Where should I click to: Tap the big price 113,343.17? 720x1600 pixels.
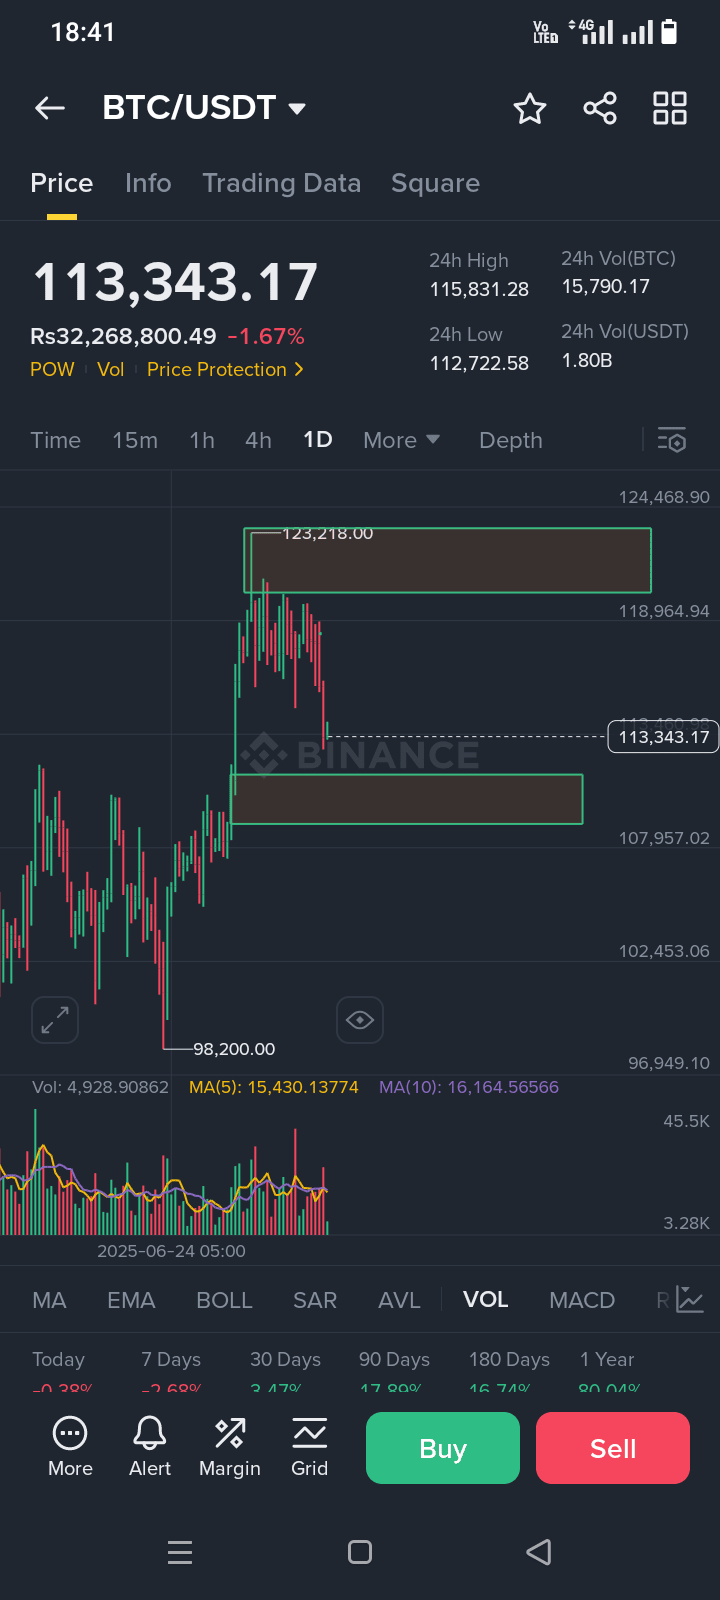[175, 282]
